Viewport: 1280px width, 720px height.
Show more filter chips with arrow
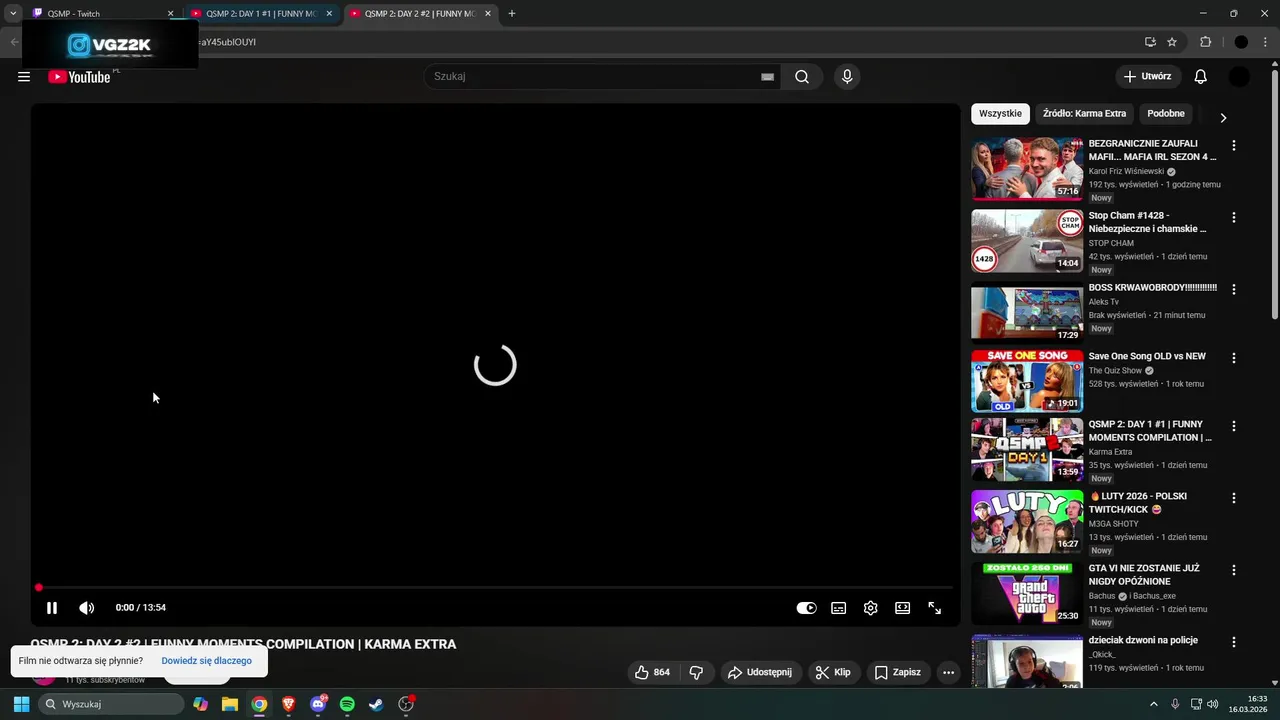pyautogui.click(x=1223, y=117)
